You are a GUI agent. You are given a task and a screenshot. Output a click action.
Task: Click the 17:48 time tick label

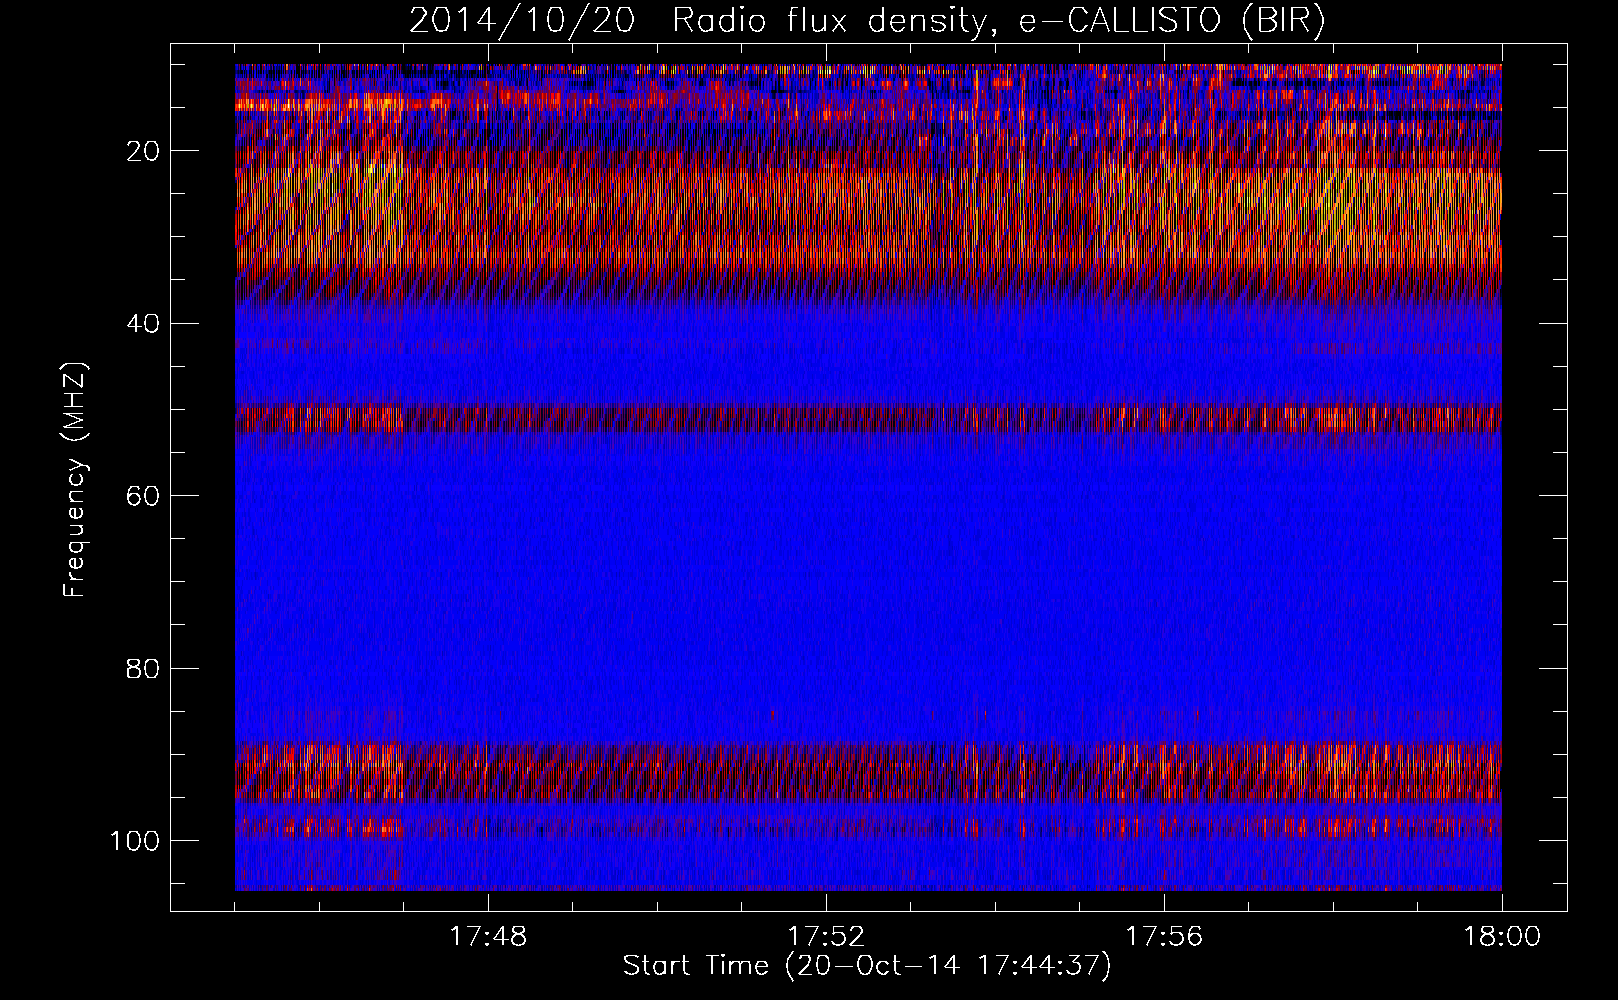[x=488, y=937]
